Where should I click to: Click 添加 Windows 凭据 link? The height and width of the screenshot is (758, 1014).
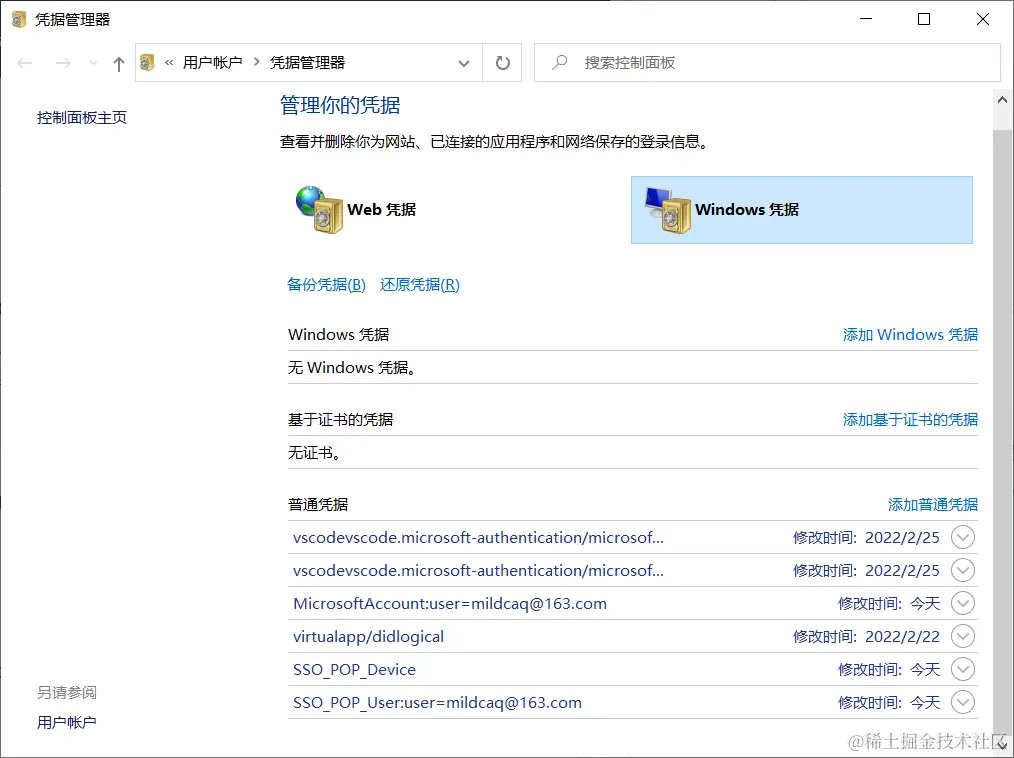(x=909, y=335)
